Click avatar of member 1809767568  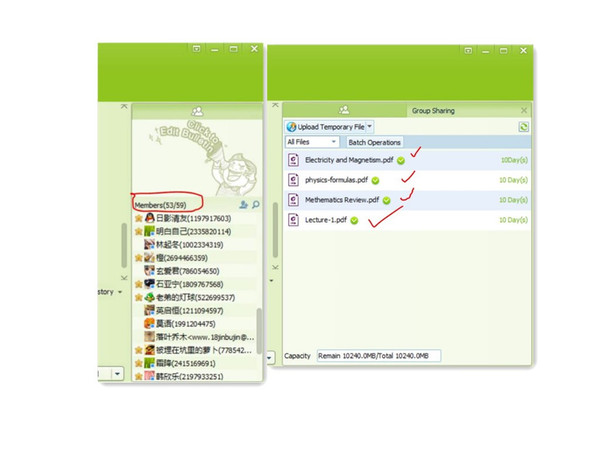149,284
